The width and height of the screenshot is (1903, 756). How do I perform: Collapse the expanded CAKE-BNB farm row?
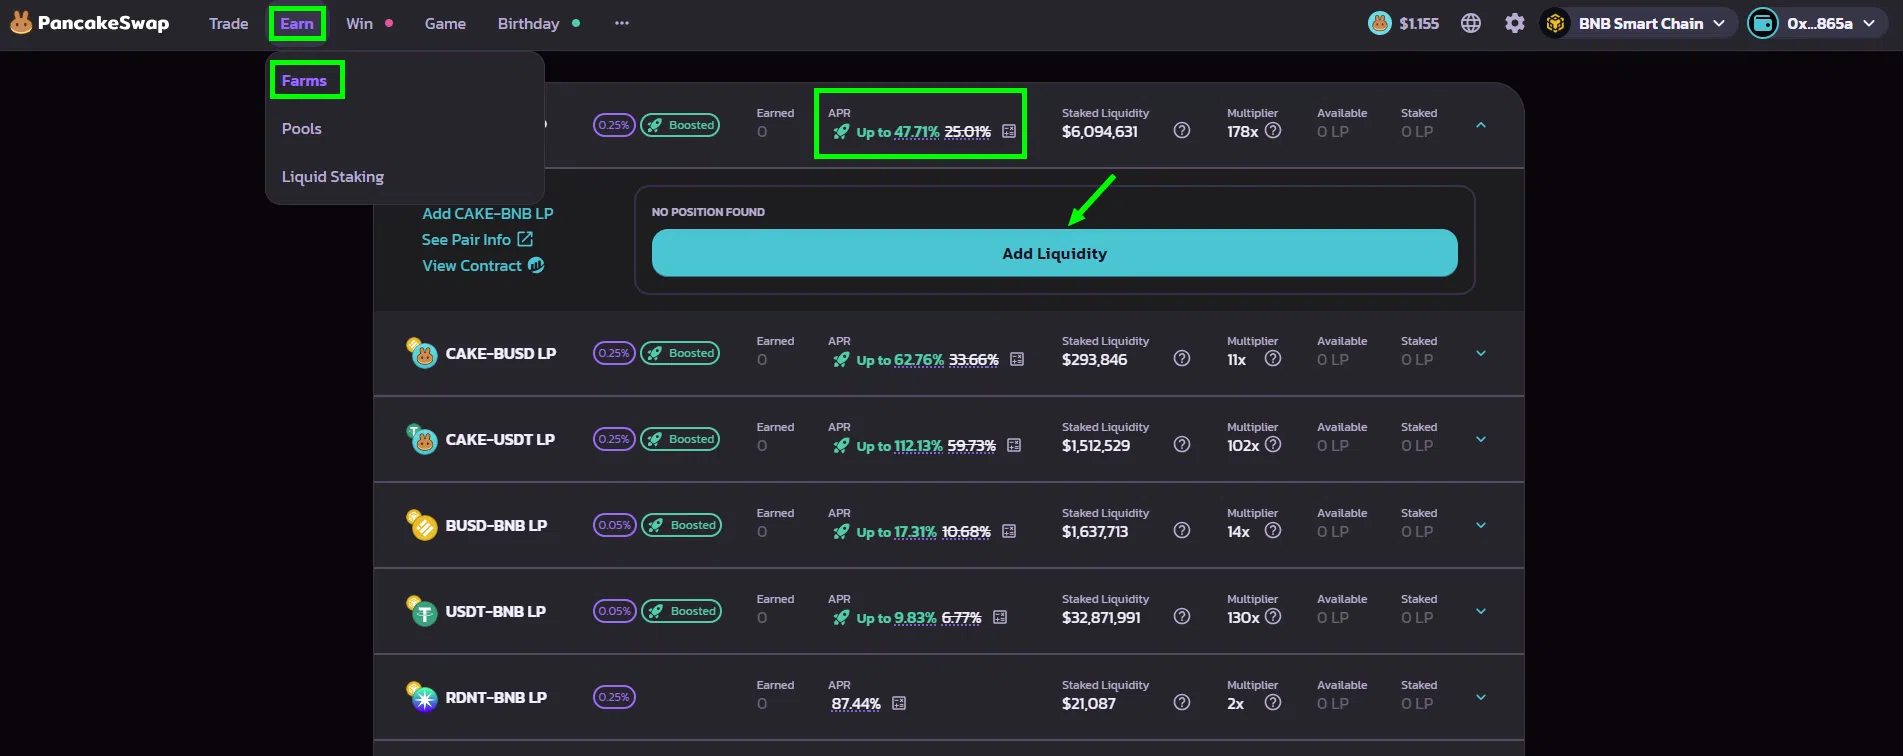tap(1481, 125)
